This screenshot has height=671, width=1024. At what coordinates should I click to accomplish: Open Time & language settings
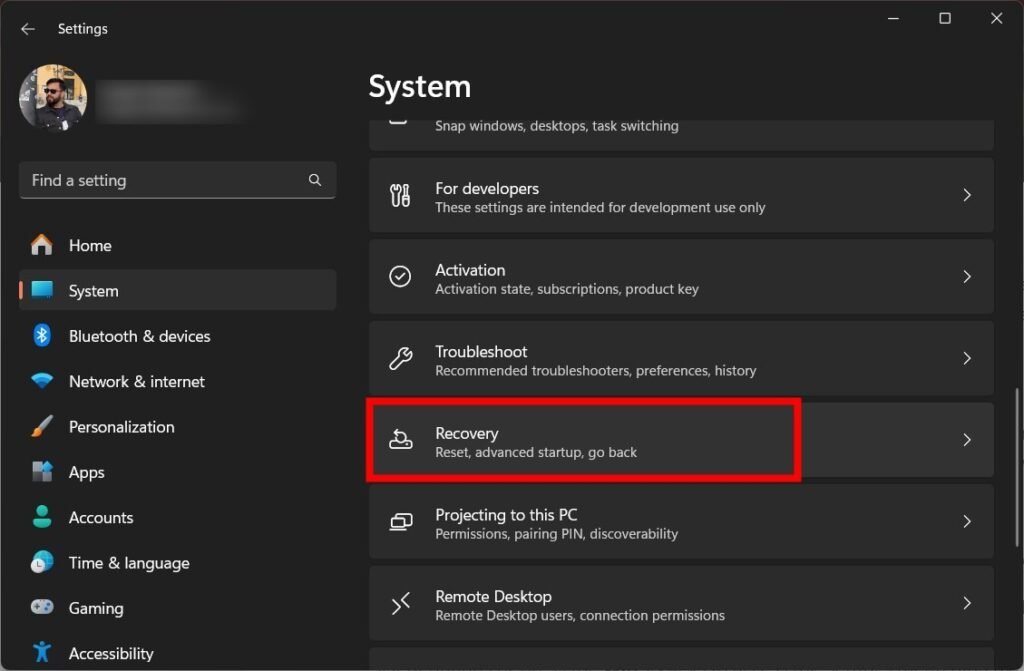click(178, 563)
